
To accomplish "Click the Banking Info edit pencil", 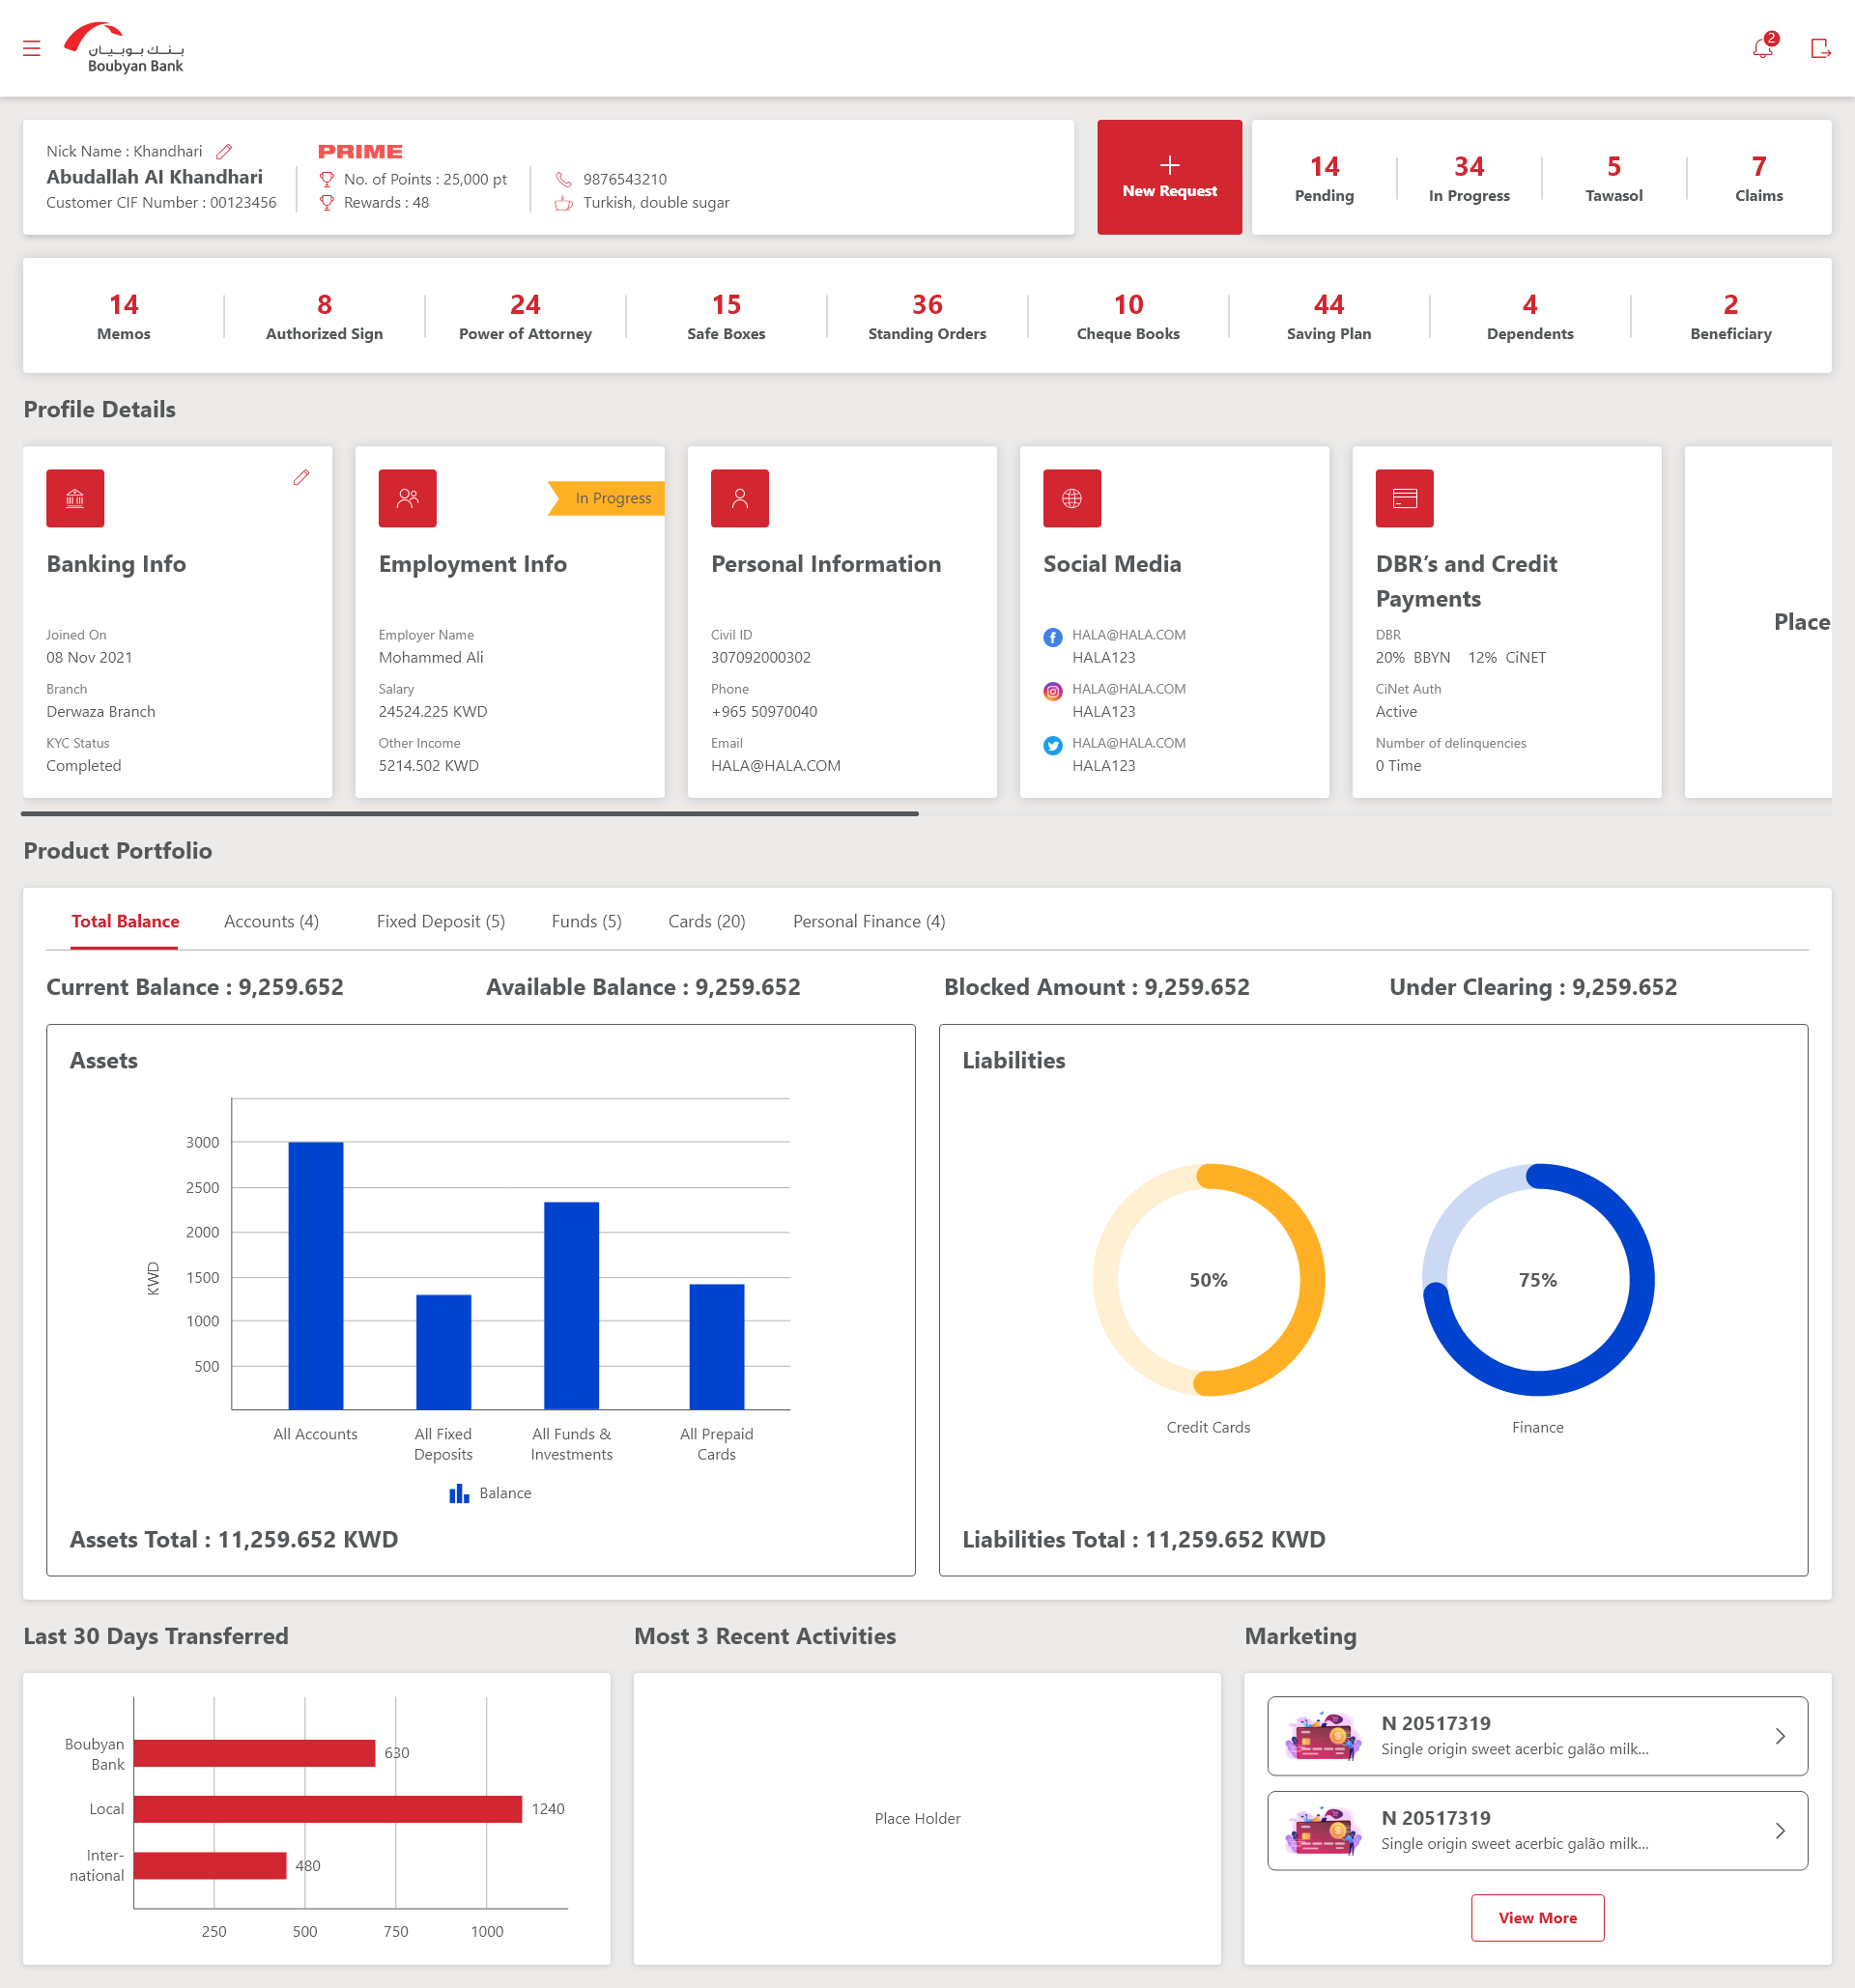I will tap(301, 478).
